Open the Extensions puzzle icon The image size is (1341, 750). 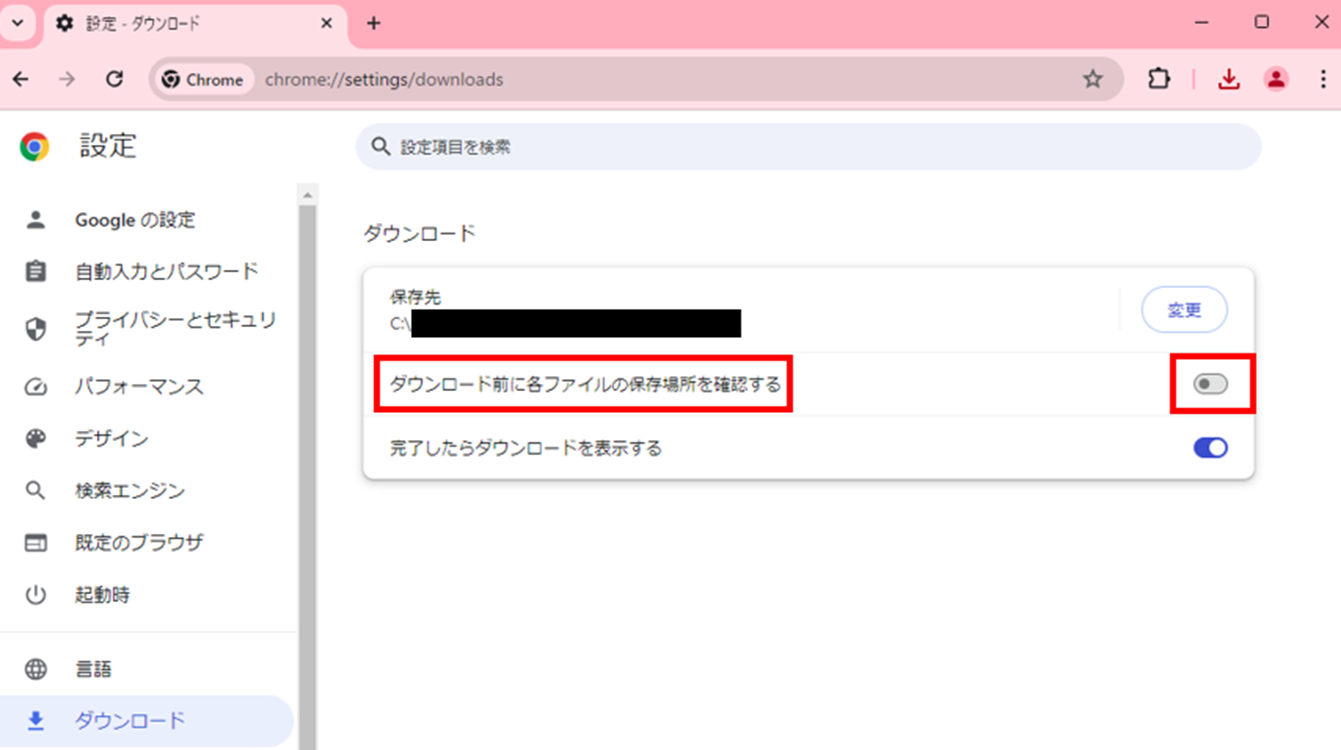[1158, 79]
